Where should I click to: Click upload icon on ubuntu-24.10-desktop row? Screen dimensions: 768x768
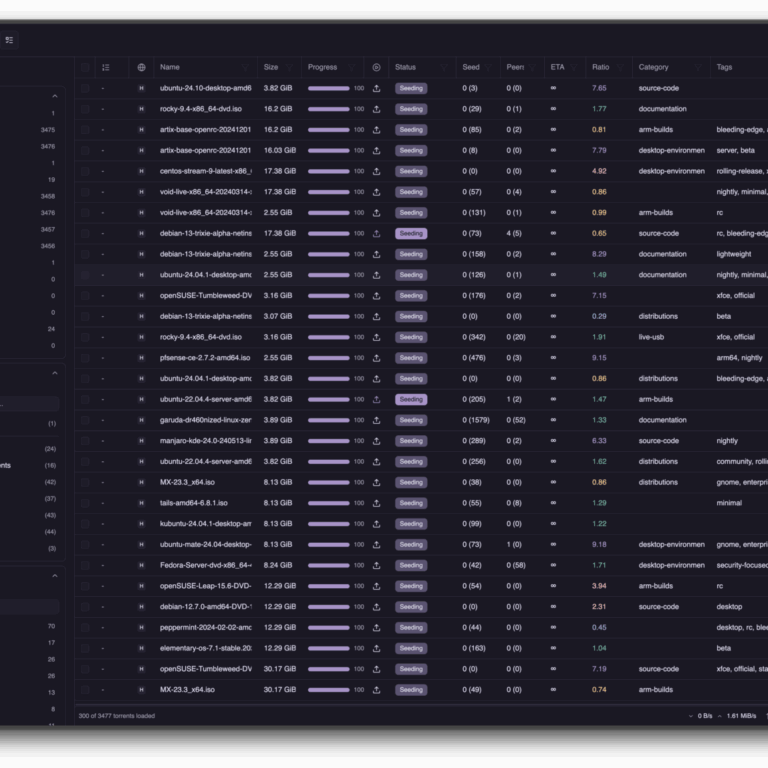[x=376, y=89]
